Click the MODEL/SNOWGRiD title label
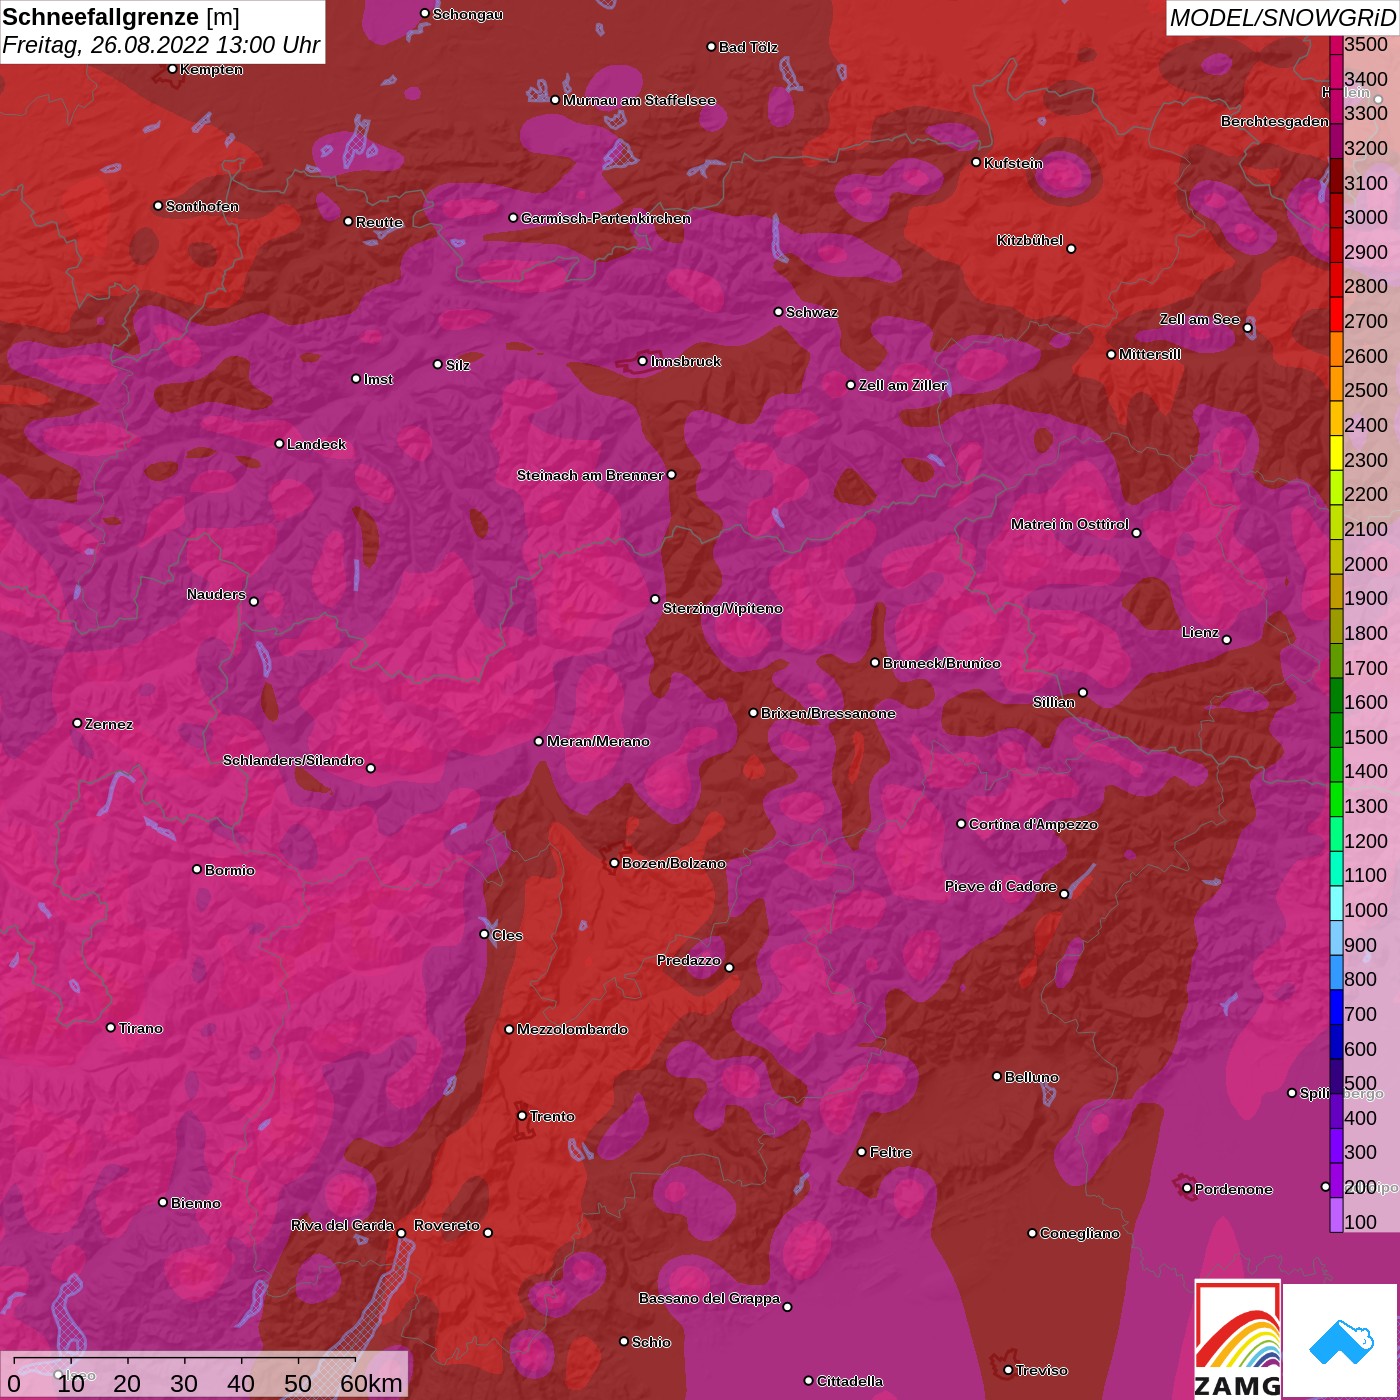 tap(1282, 18)
